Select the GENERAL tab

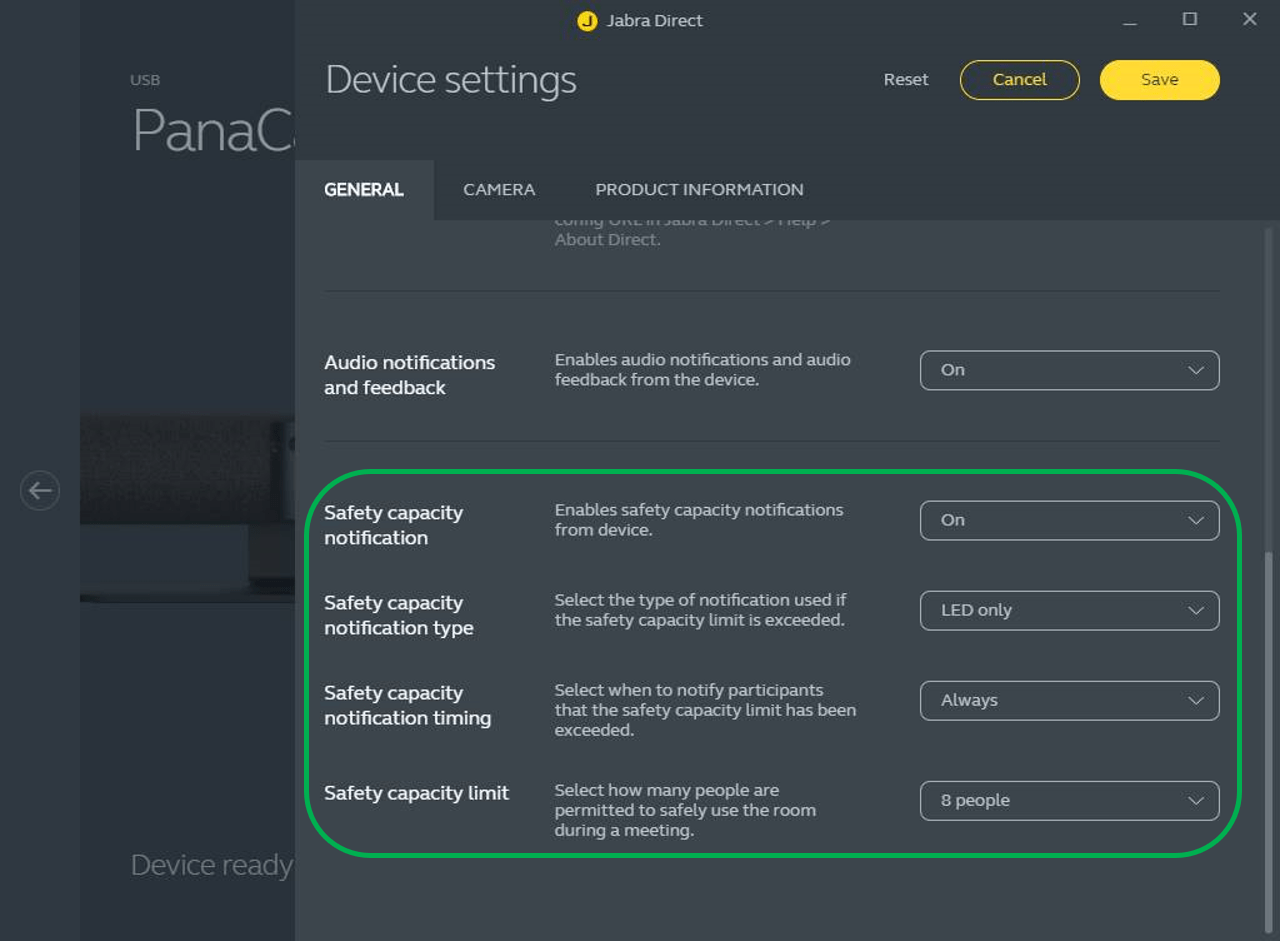364,190
